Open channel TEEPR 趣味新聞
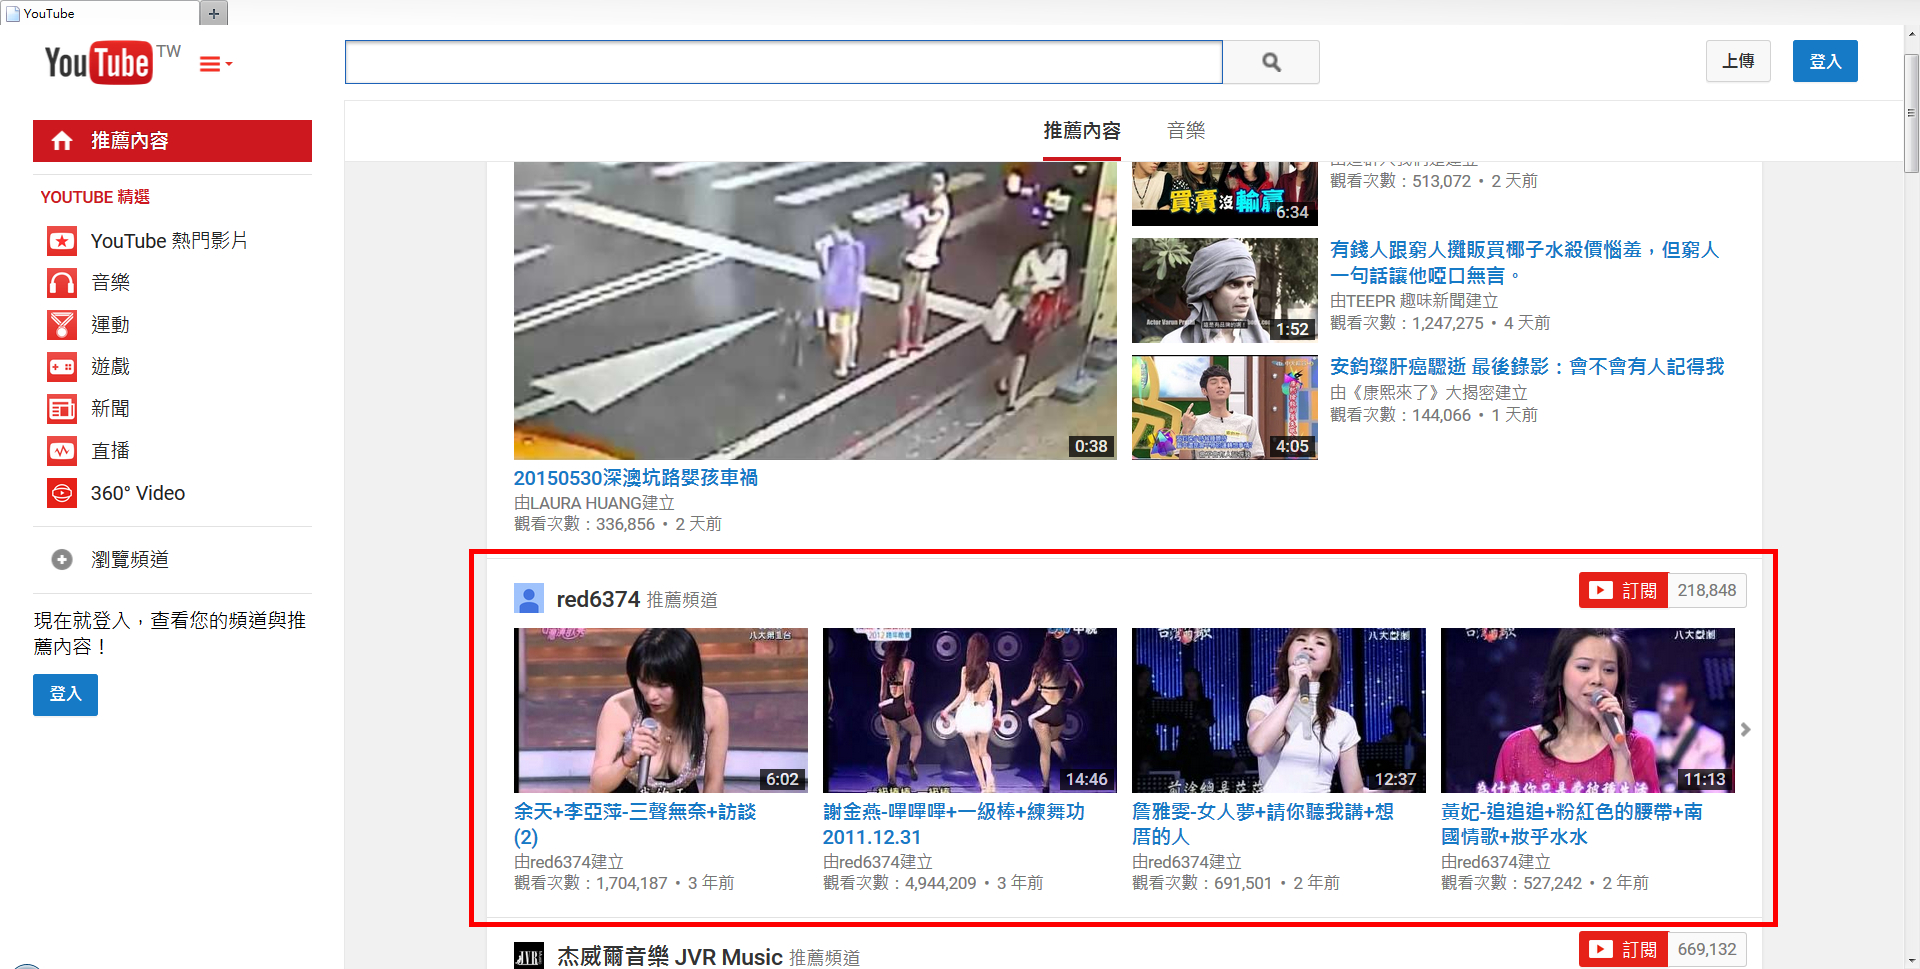 1422,301
